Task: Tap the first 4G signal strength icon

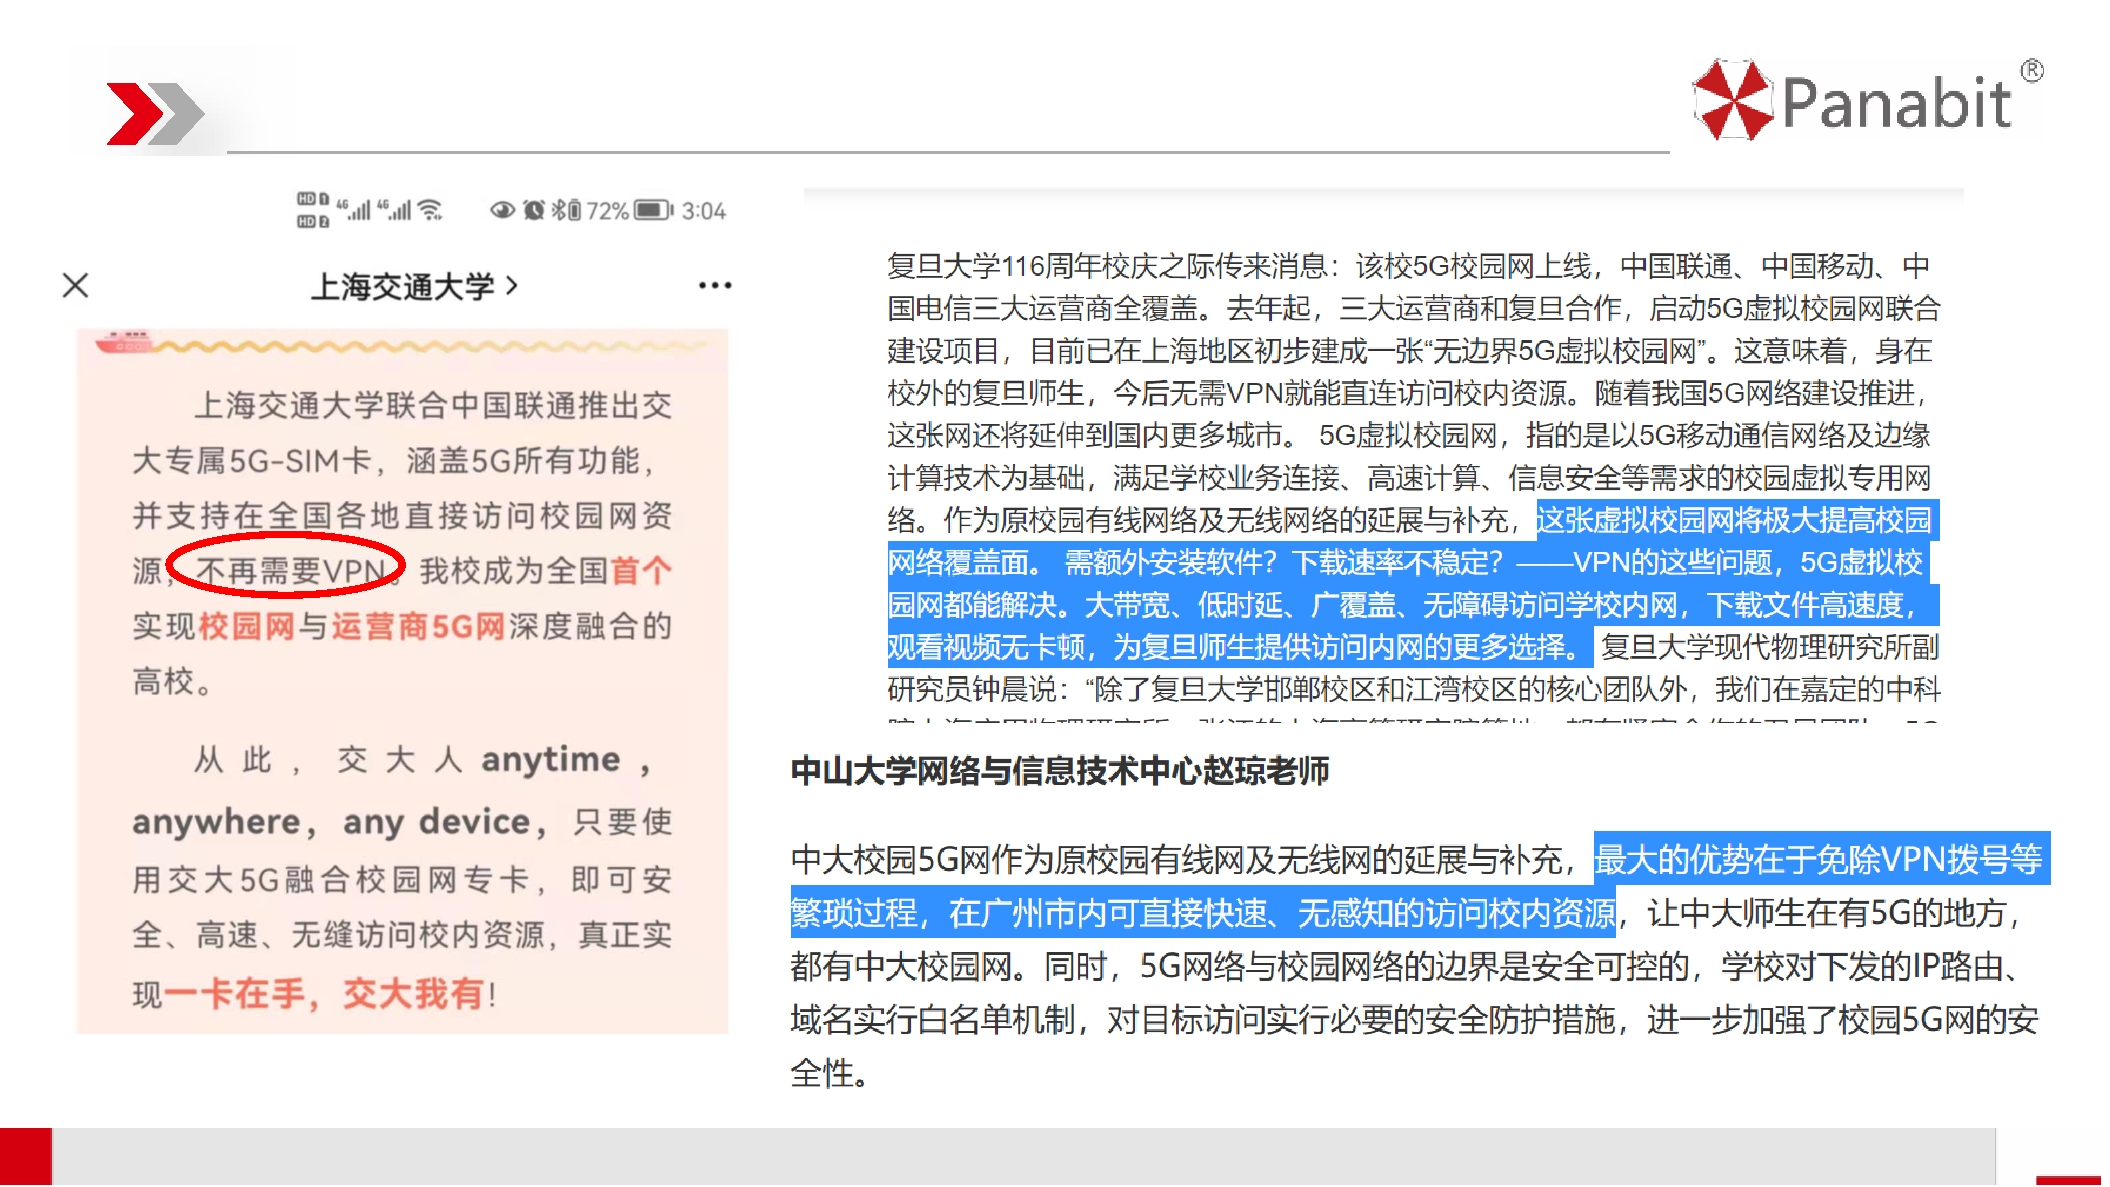Action: coord(354,210)
